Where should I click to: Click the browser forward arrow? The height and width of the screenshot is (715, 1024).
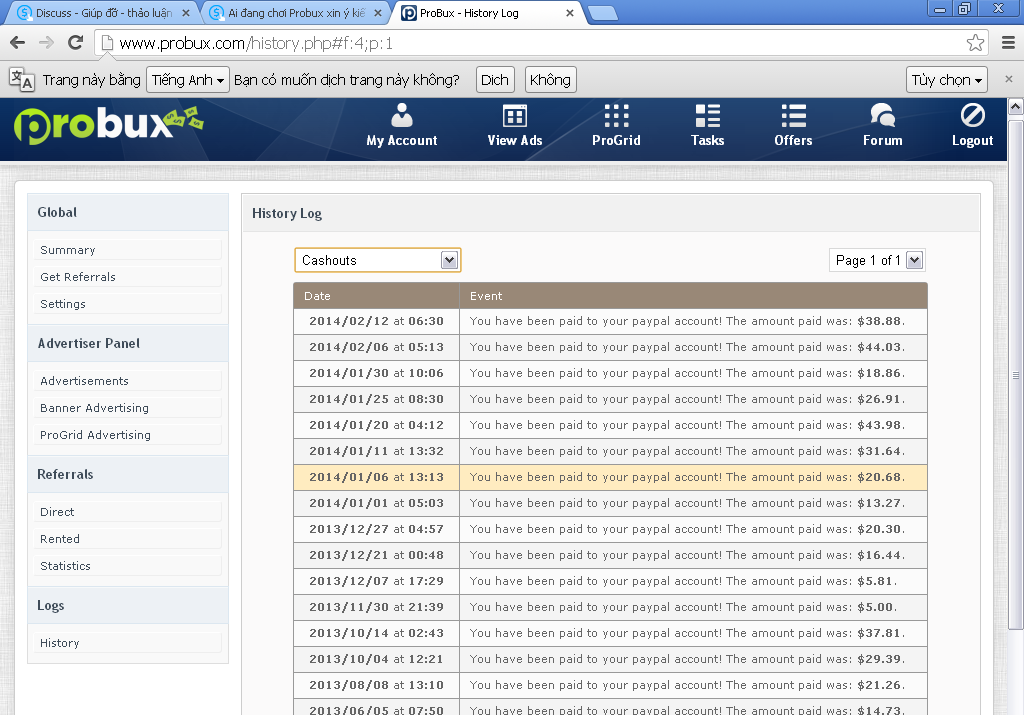click(46, 43)
